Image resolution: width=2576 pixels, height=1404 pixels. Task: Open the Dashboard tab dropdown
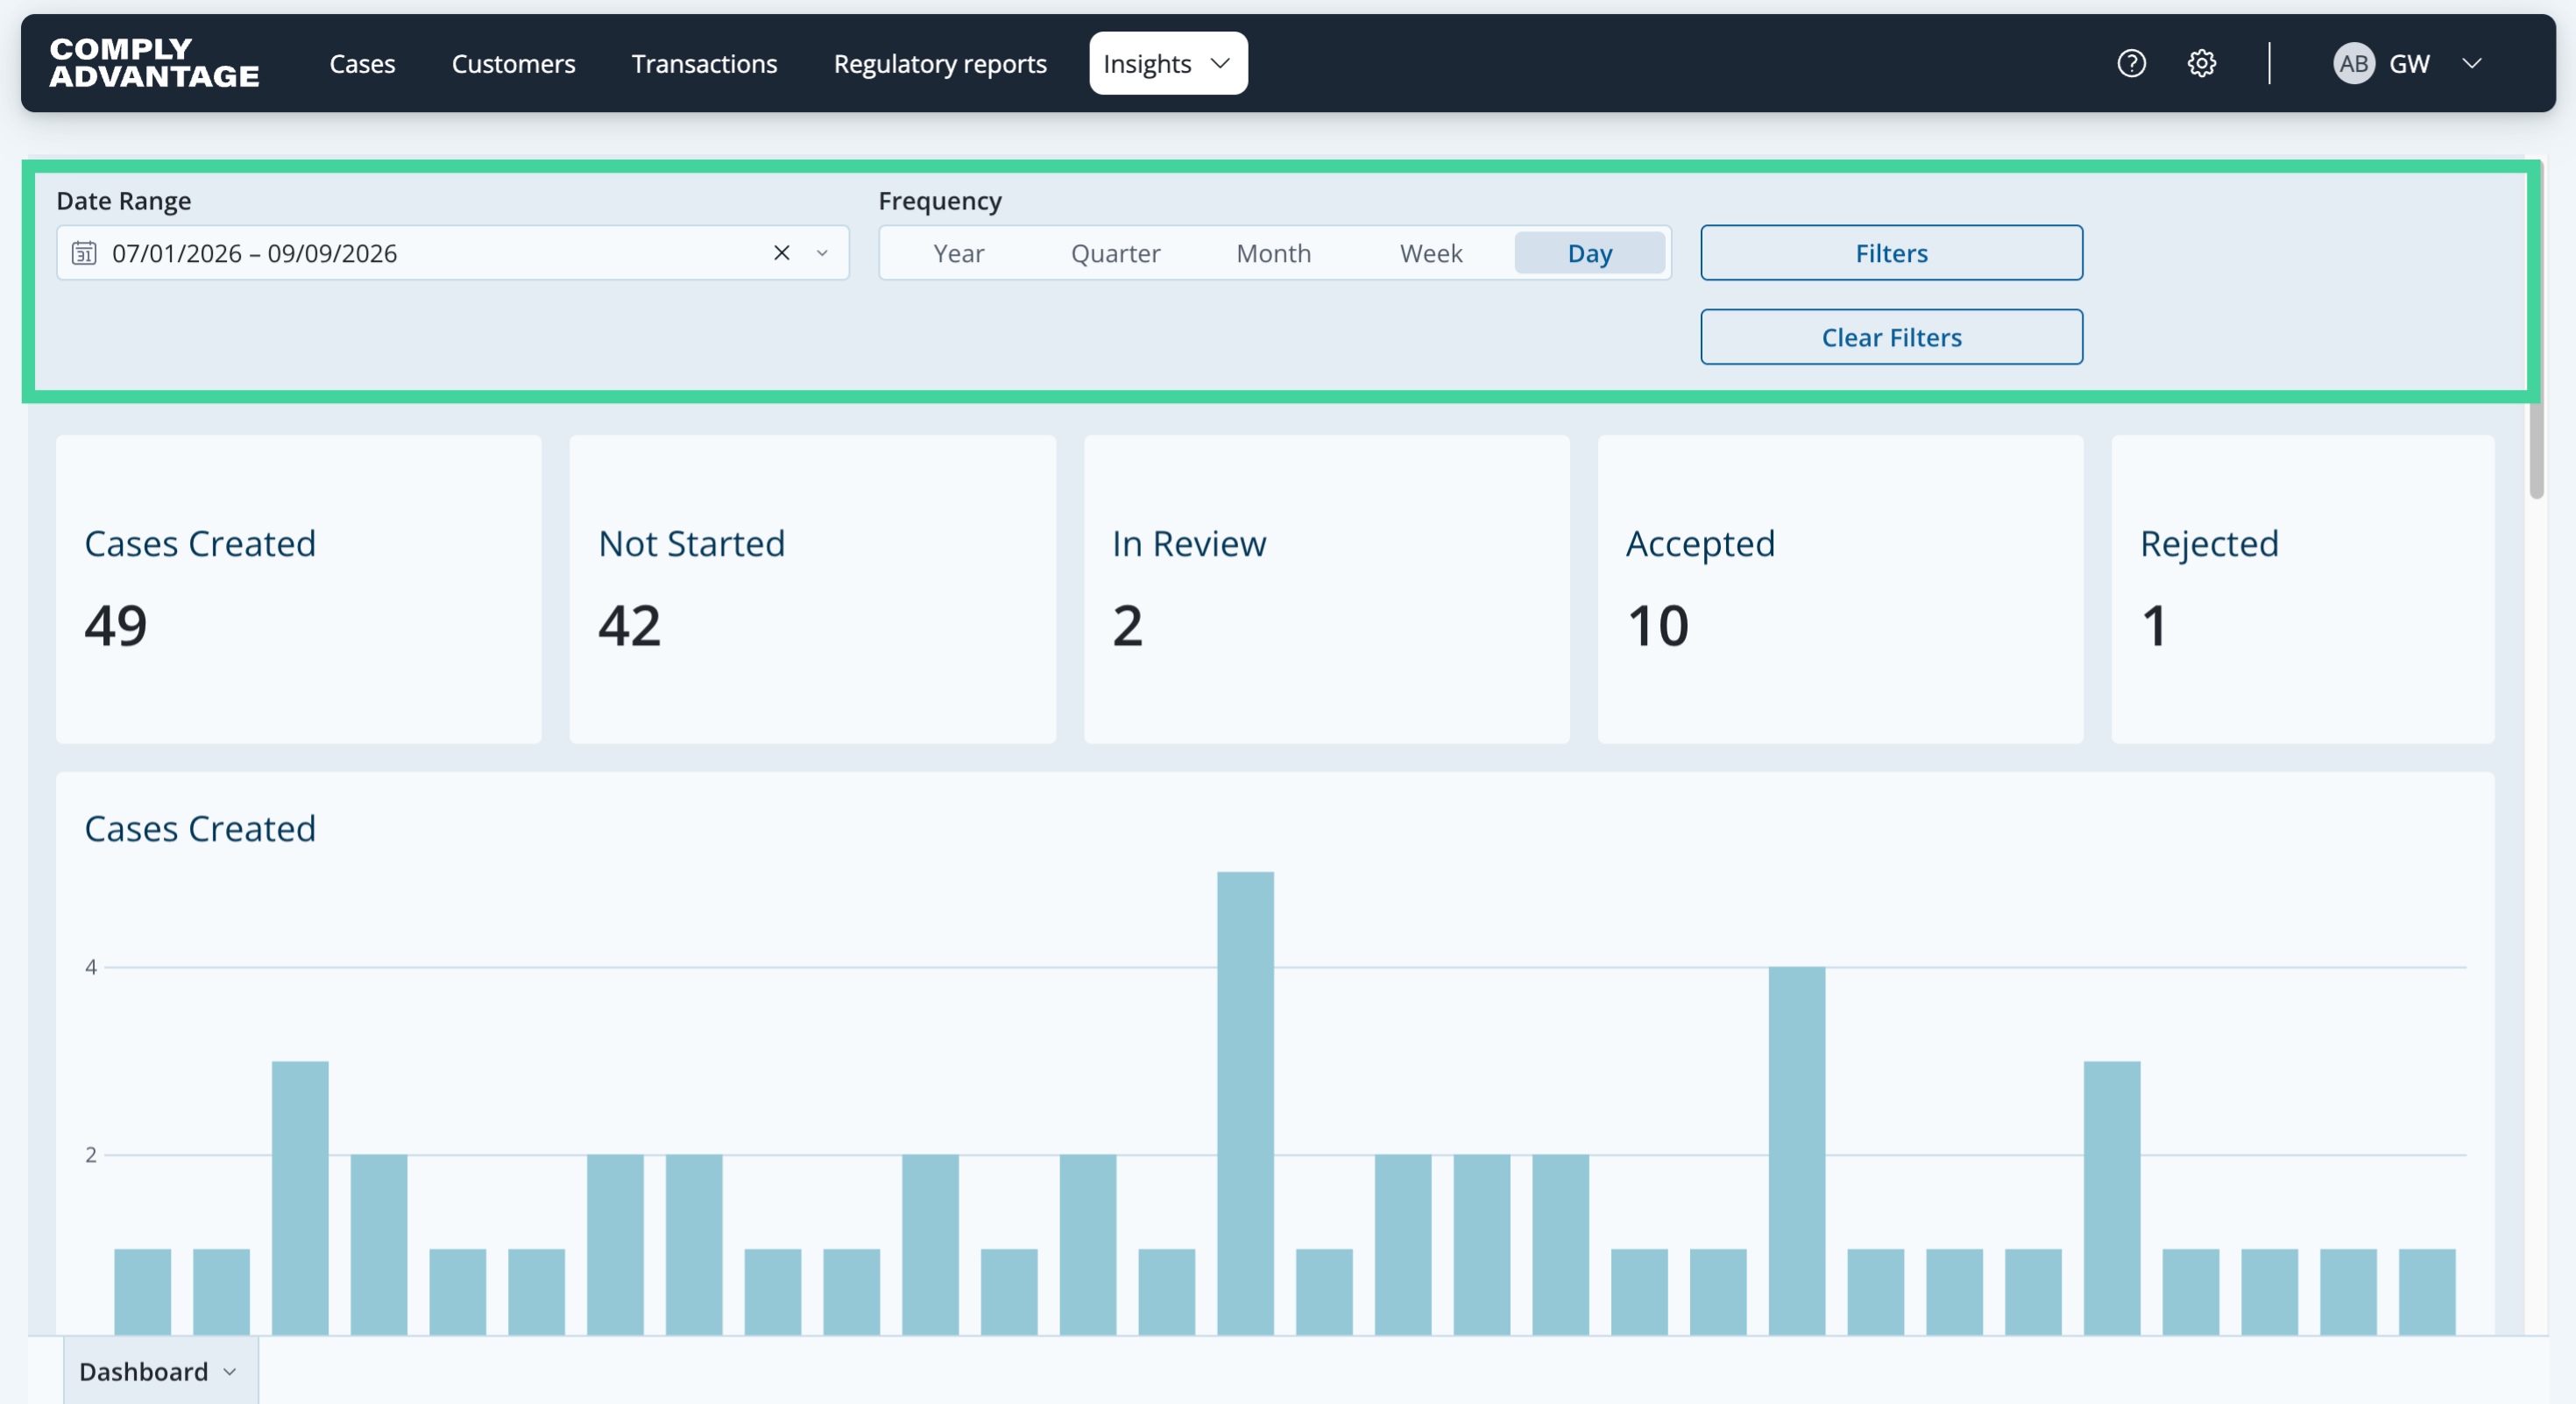[160, 1371]
